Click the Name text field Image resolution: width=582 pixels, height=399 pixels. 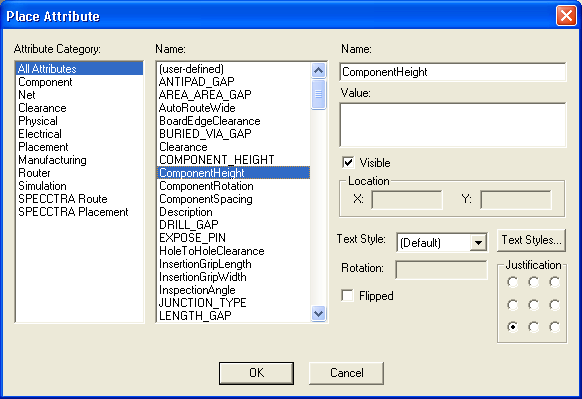coord(453,72)
